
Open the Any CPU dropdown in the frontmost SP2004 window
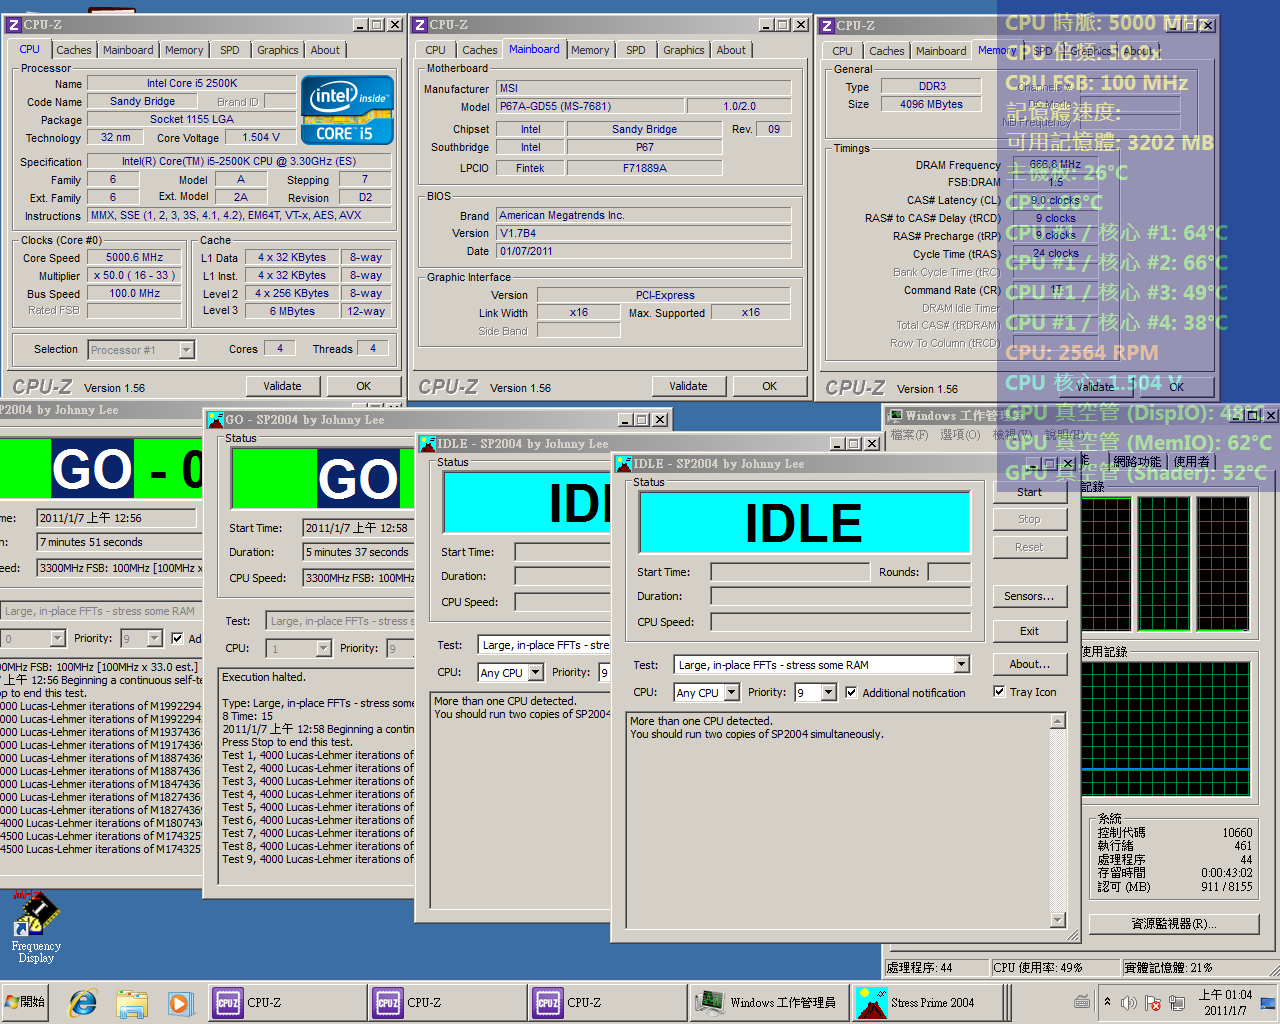[x=732, y=692]
